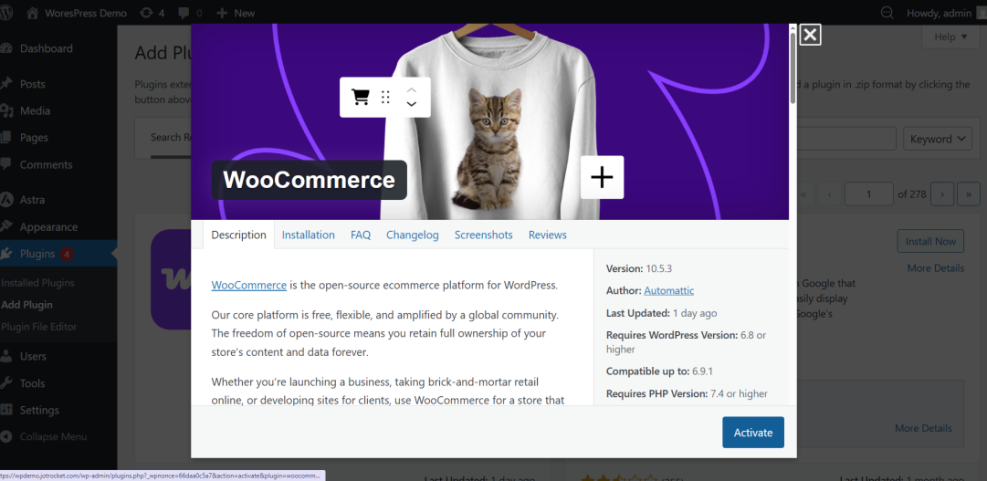
Task: Click the cart icon in banner image
Action: tap(360, 97)
